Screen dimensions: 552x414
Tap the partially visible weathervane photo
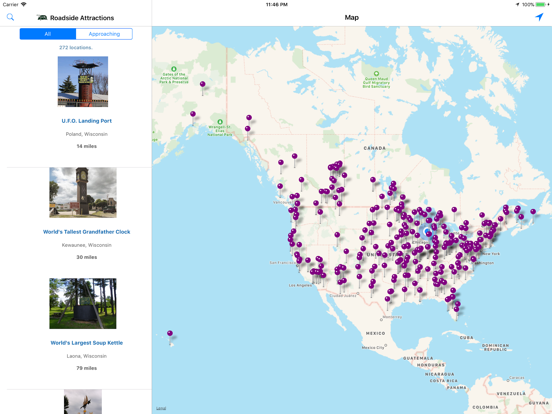(x=83, y=402)
